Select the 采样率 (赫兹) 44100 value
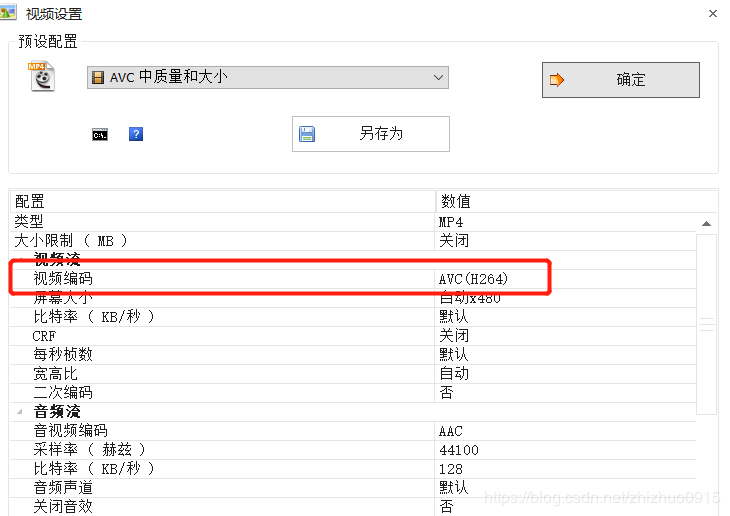This screenshot has height=516, width=730. [458, 450]
